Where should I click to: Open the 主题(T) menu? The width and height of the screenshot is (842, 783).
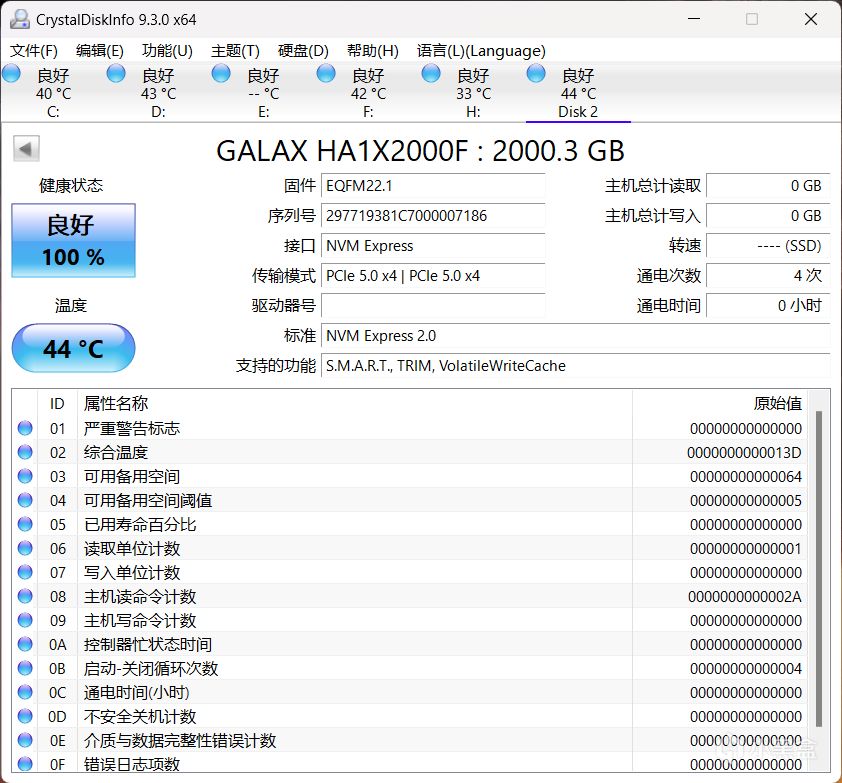click(x=235, y=51)
